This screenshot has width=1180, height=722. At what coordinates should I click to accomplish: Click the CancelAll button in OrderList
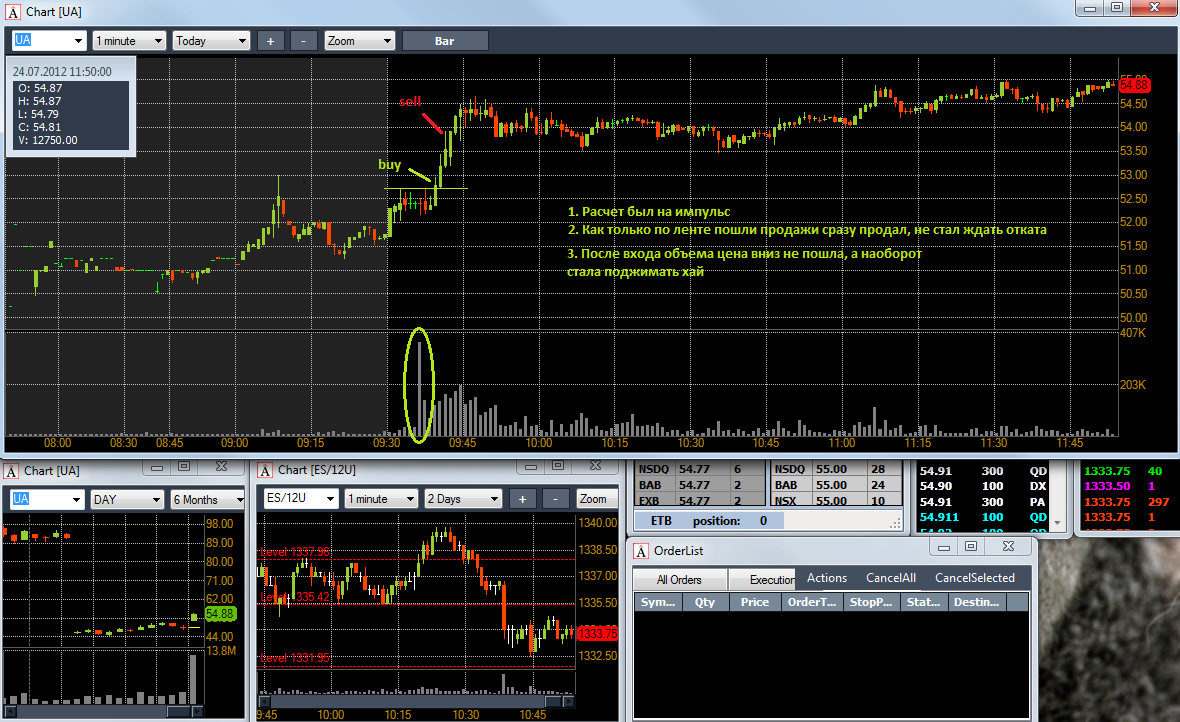tap(891, 577)
